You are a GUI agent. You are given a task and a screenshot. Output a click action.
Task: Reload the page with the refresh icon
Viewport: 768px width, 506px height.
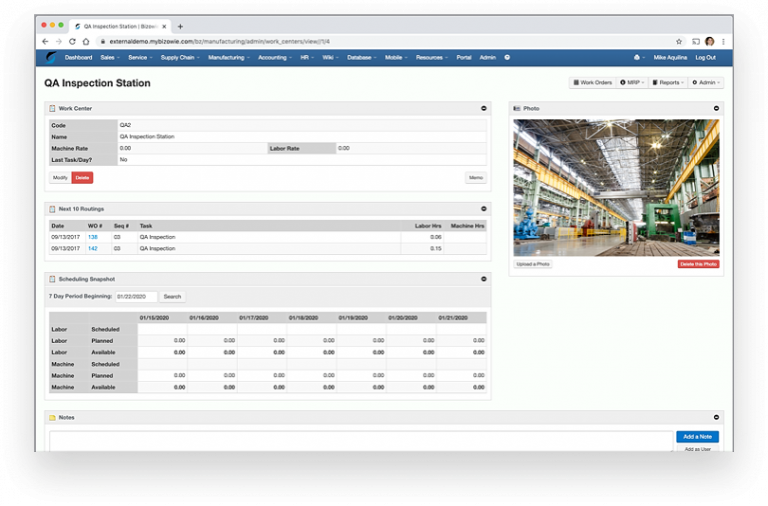pyautogui.click(x=72, y=42)
